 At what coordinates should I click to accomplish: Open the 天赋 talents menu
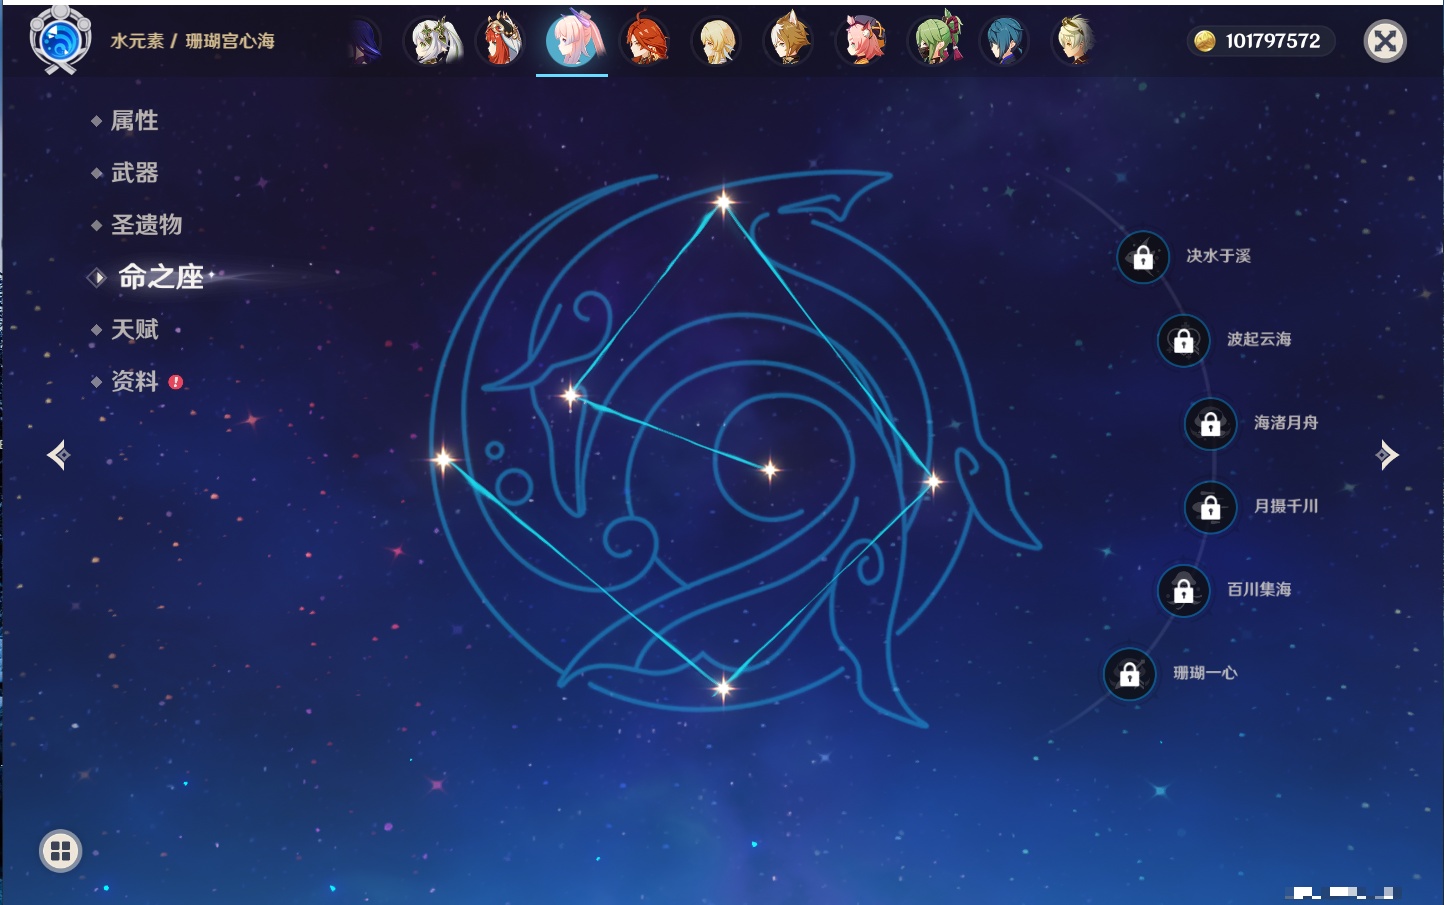[134, 329]
